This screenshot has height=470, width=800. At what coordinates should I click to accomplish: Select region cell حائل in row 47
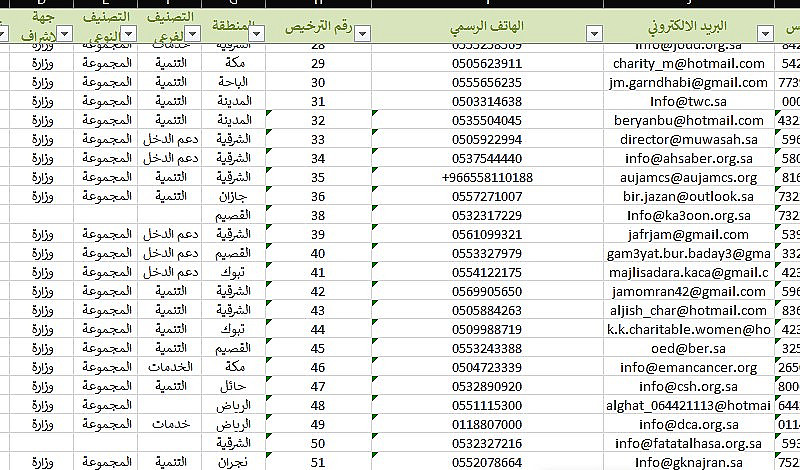pos(234,386)
